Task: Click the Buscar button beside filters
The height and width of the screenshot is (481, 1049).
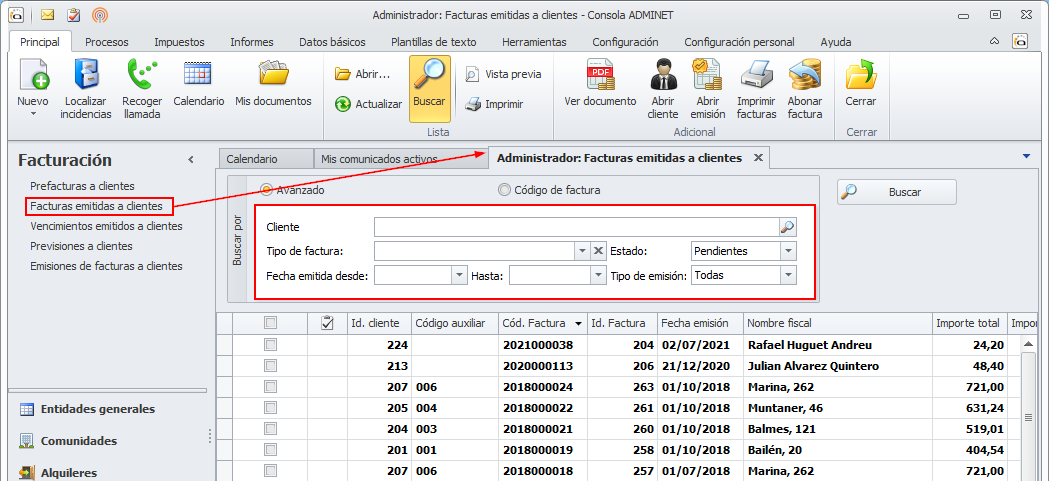Action: click(896, 192)
